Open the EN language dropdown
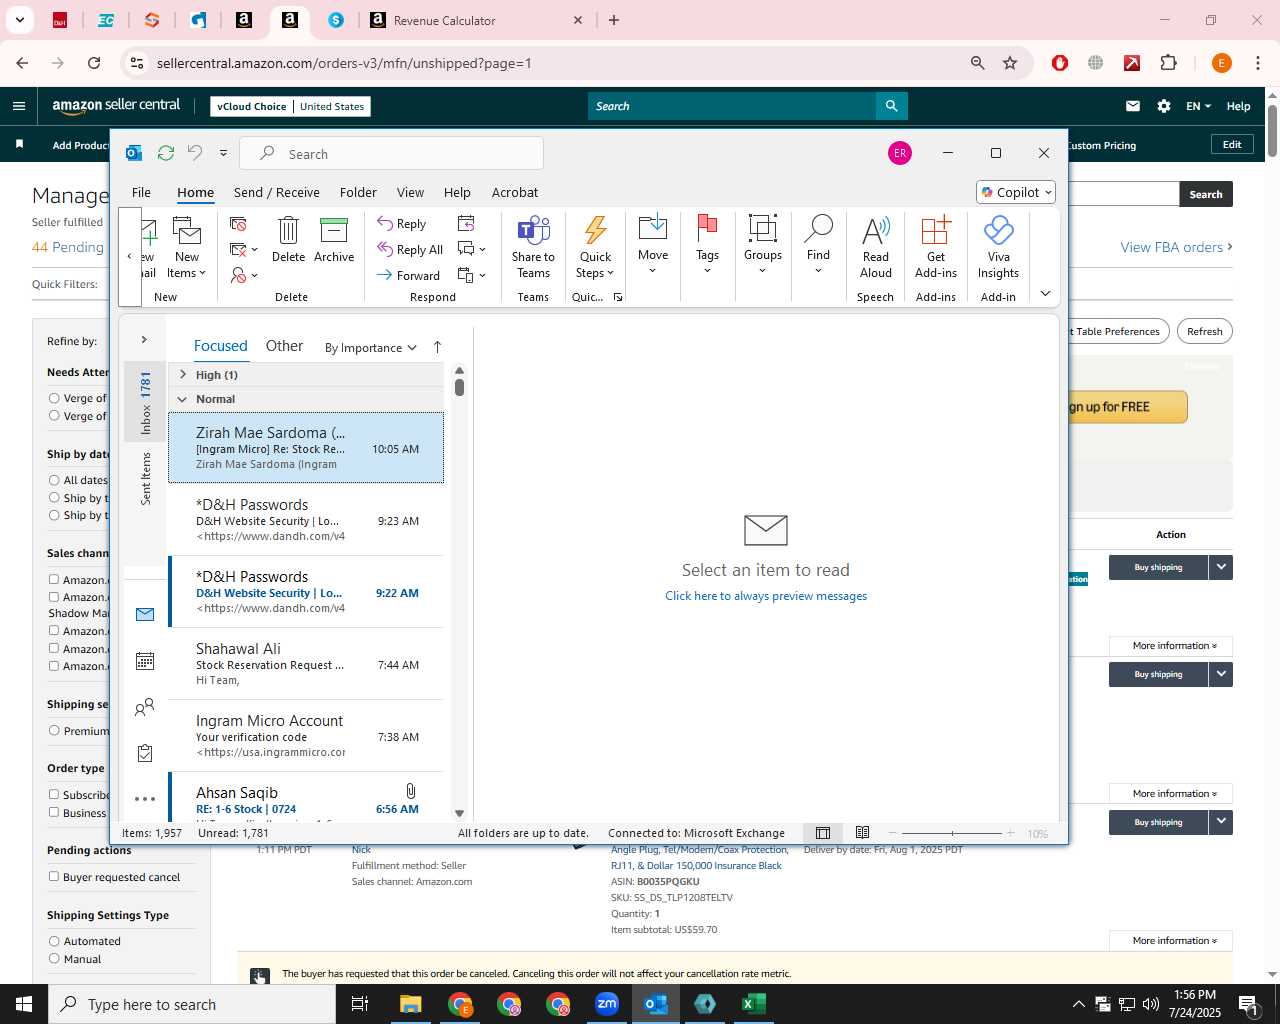This screenshot has width=1280, height=1024. click(1198, 106)
